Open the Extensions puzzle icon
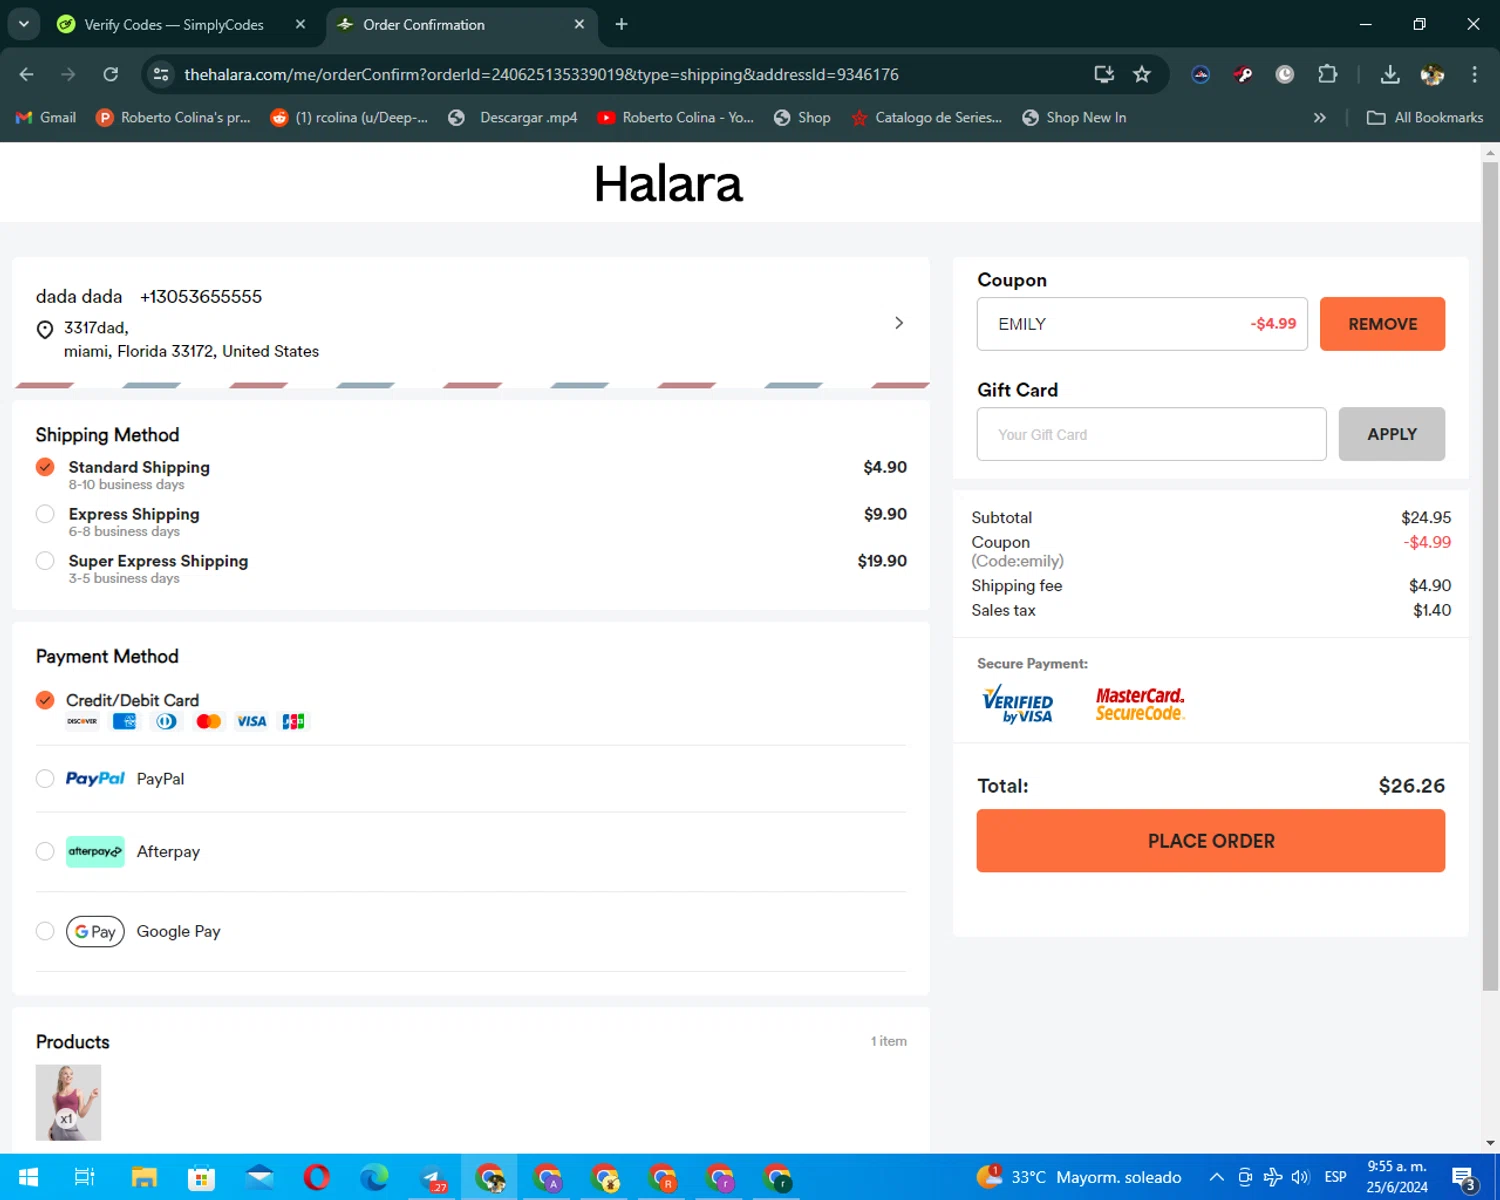 click(x=1327, y=74)
